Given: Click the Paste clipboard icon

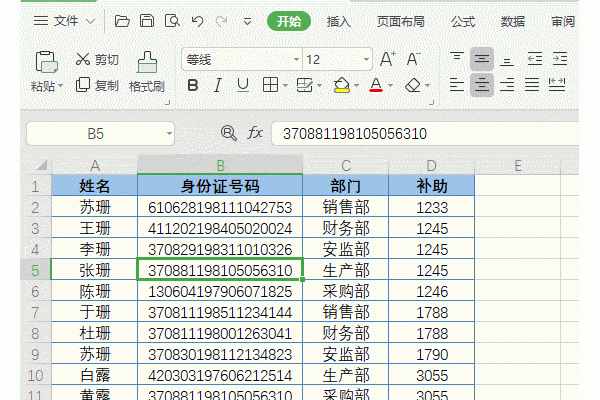Looking at the screenshot, I should [46, 62].
